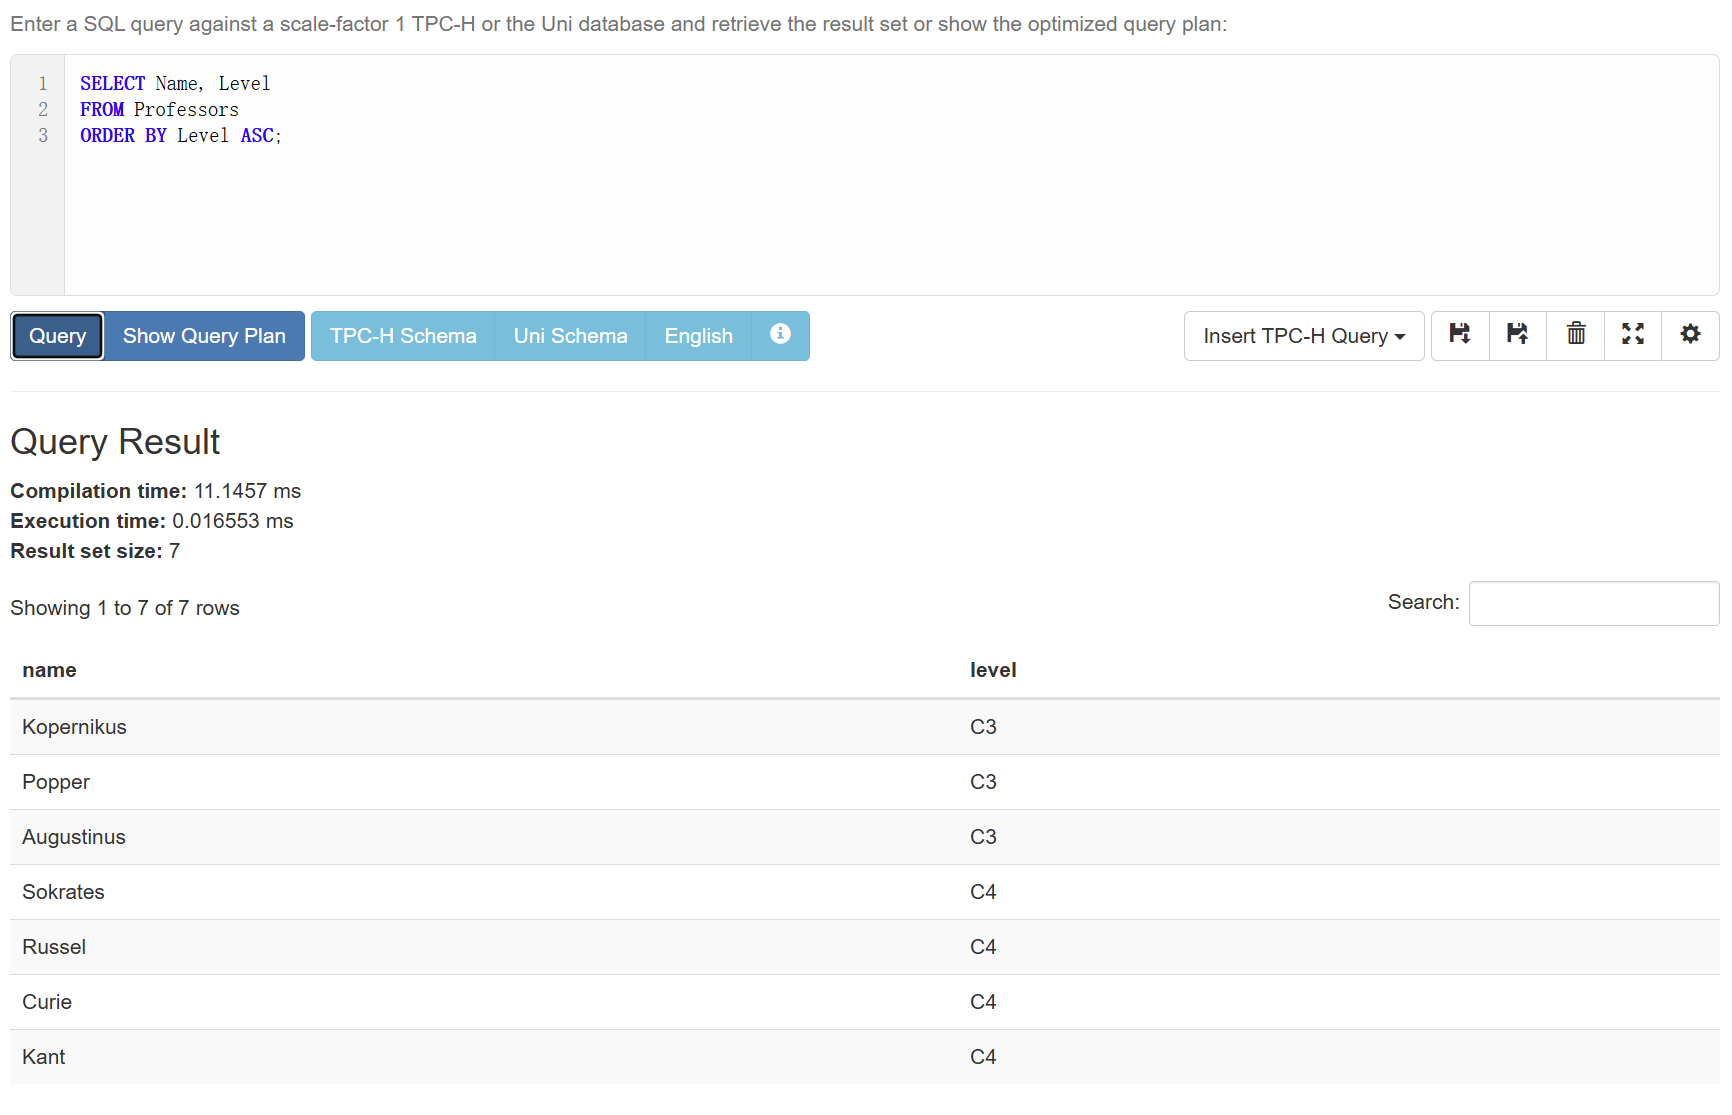Image resolution: width=1732 pixels, height=1115 pixels.
Task: Open the TPC-H Schema tab
Action: pos(403,336)
